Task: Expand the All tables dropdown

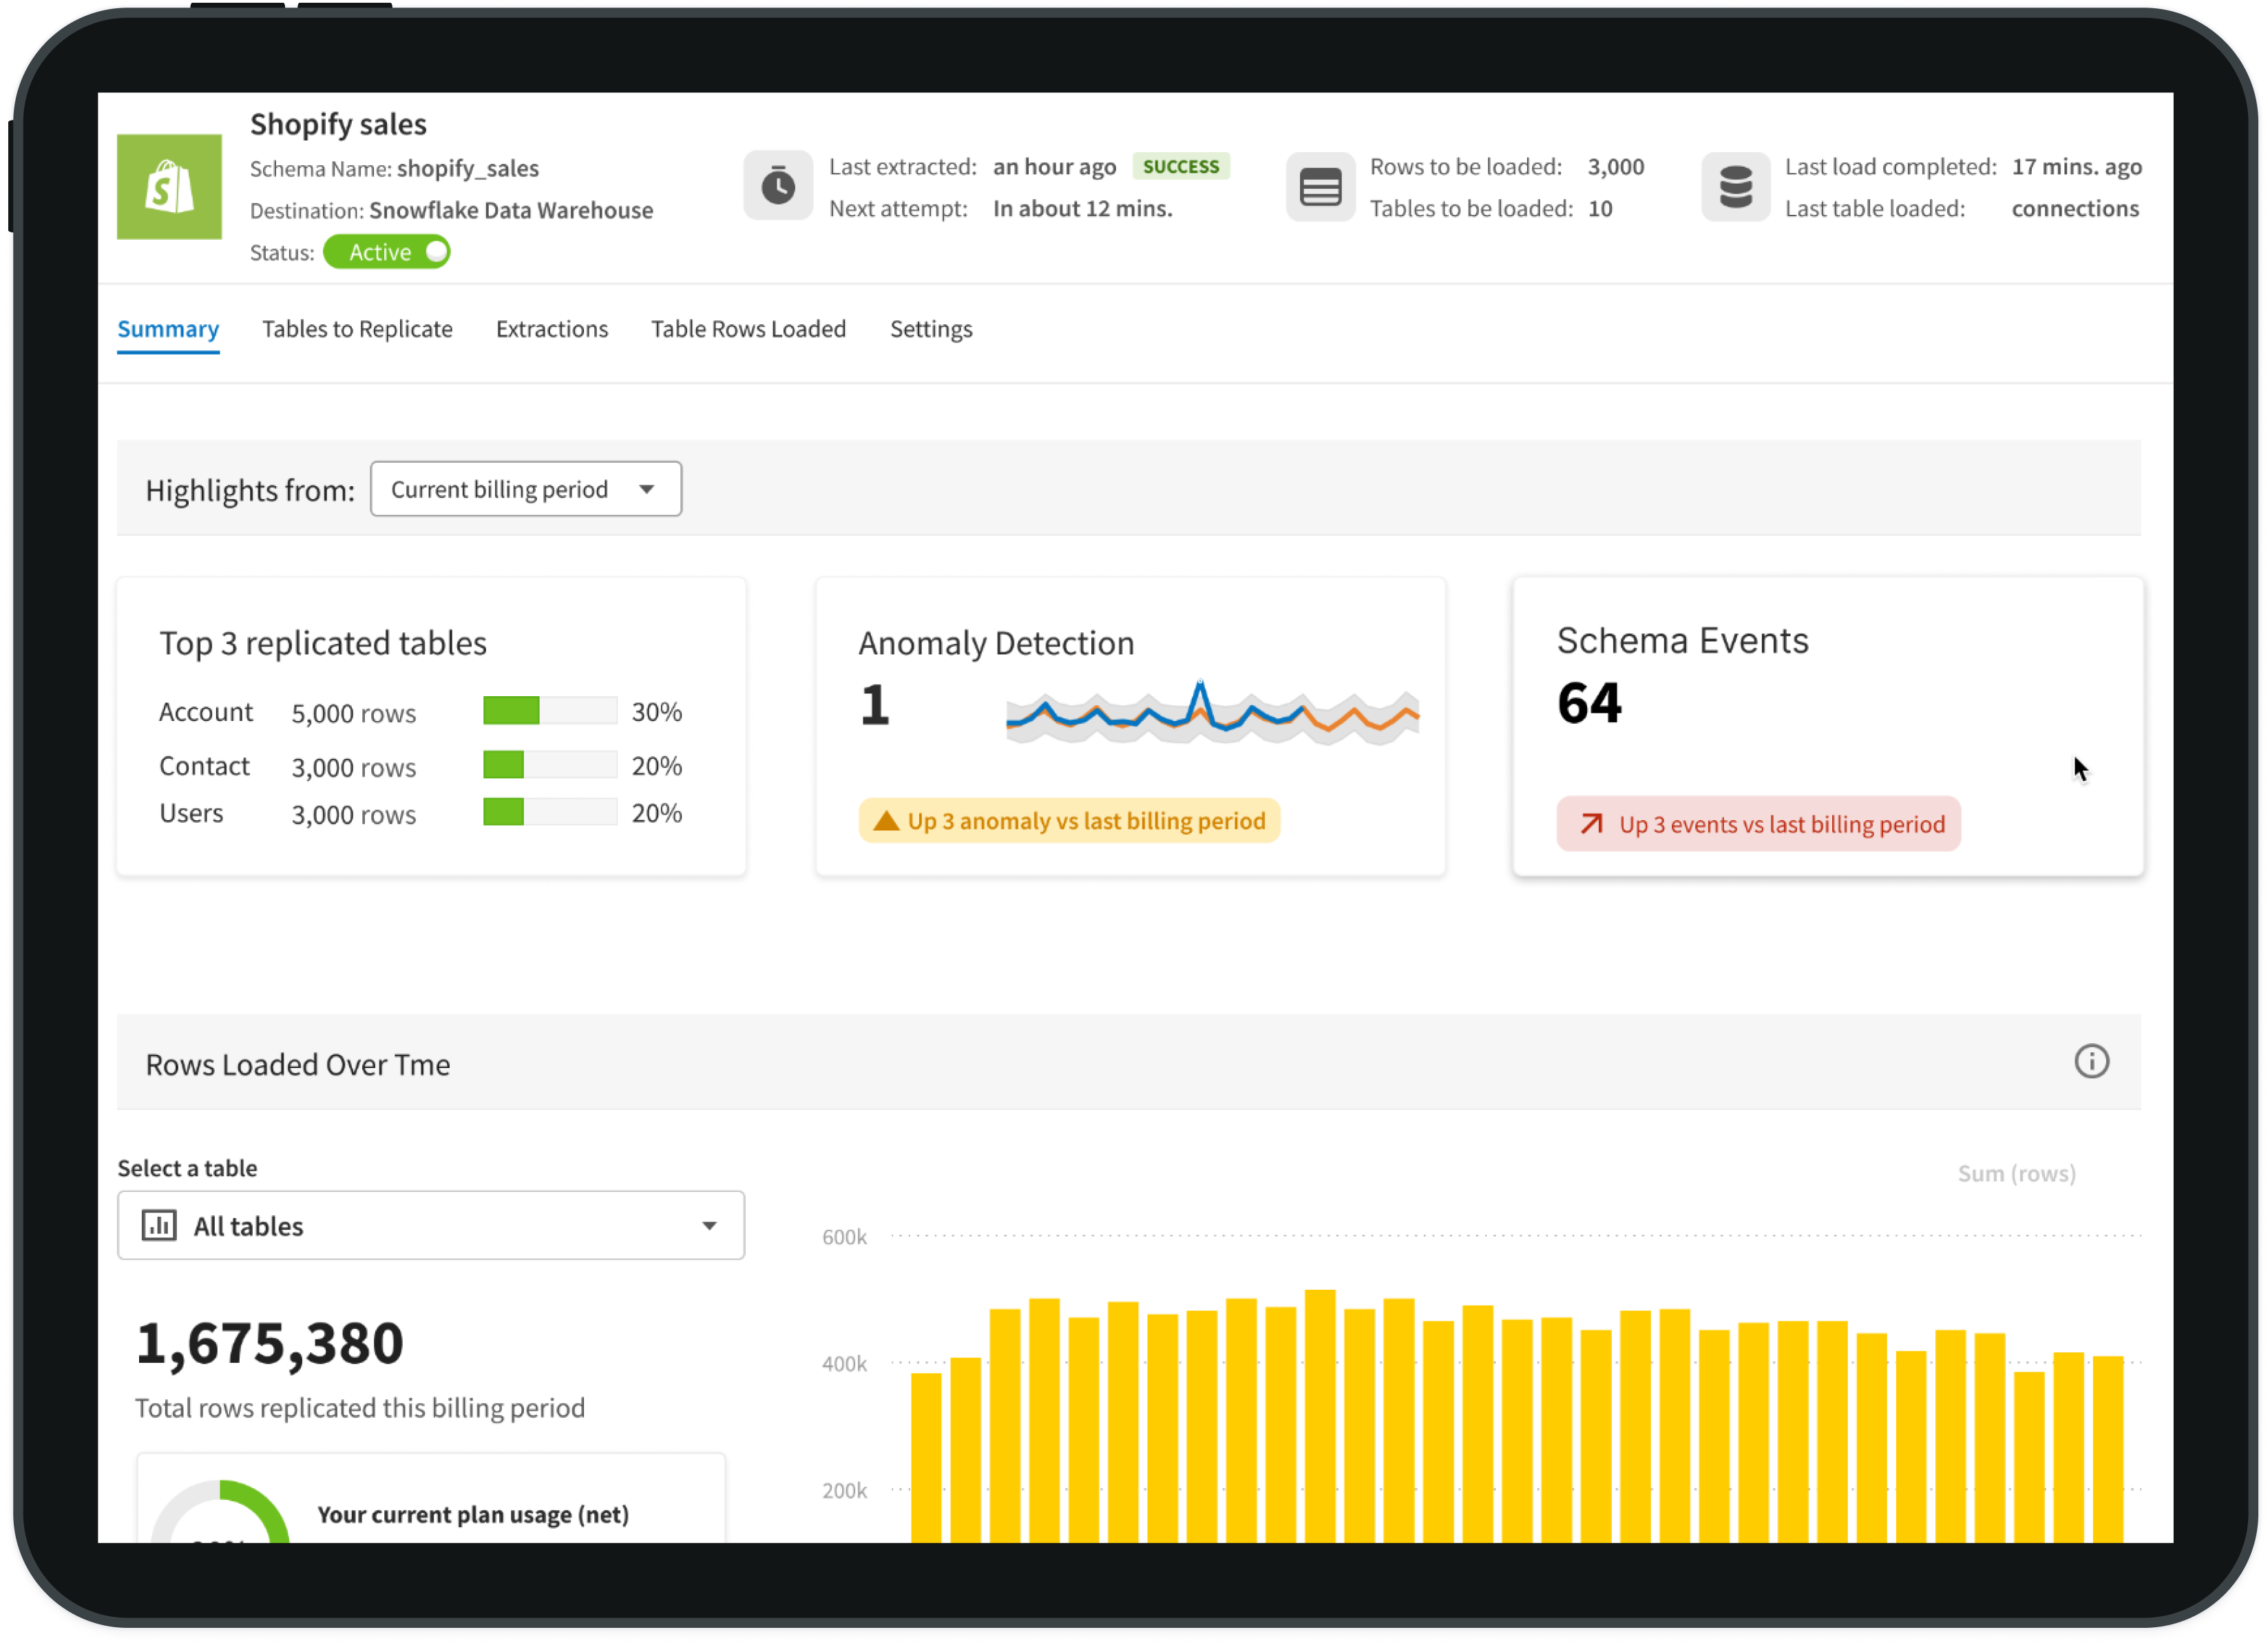Action: [x=430, y=1225]
